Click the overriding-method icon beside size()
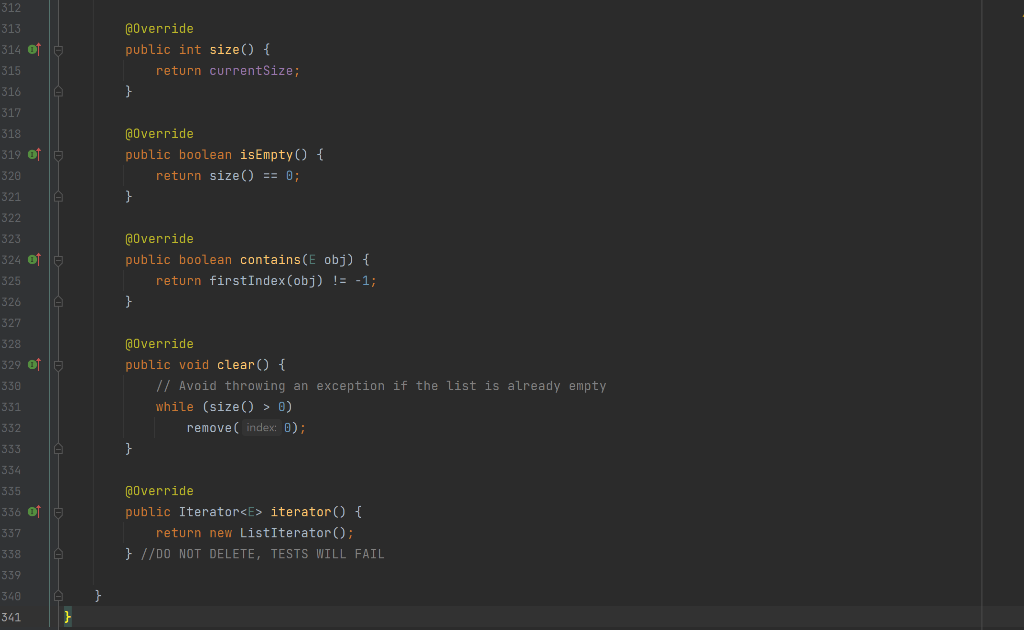This screenshot has width=1024, height=630. (x=33, y=49)
